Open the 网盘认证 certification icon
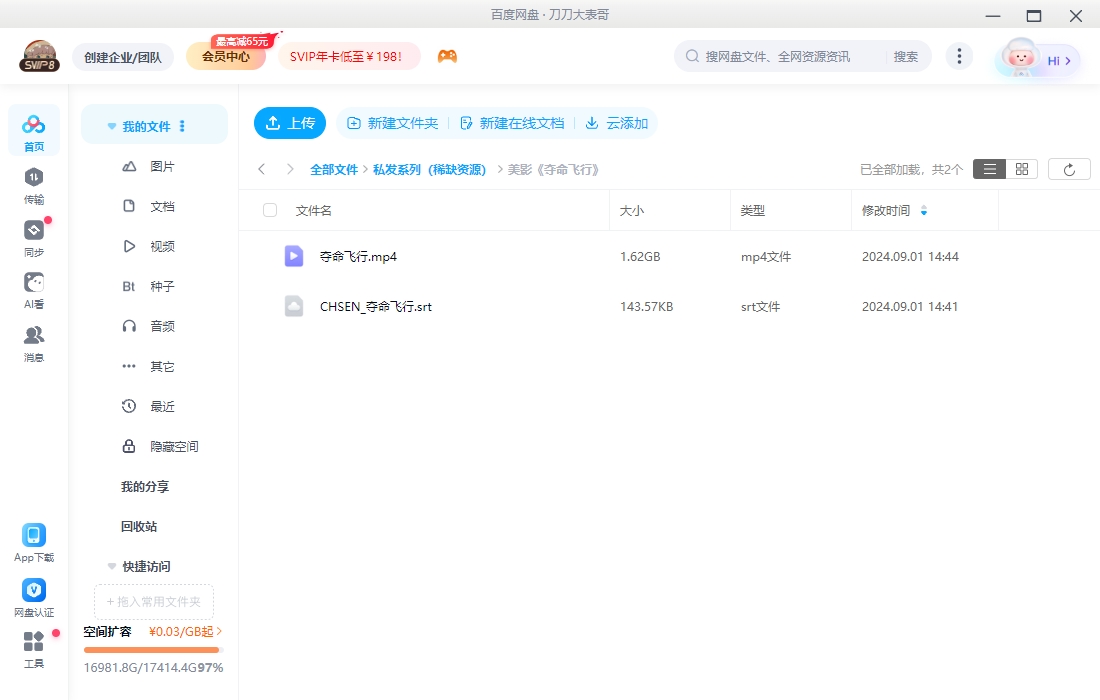Image resolution: width=1100 pixels, height=700 pixels. [34, 595]
